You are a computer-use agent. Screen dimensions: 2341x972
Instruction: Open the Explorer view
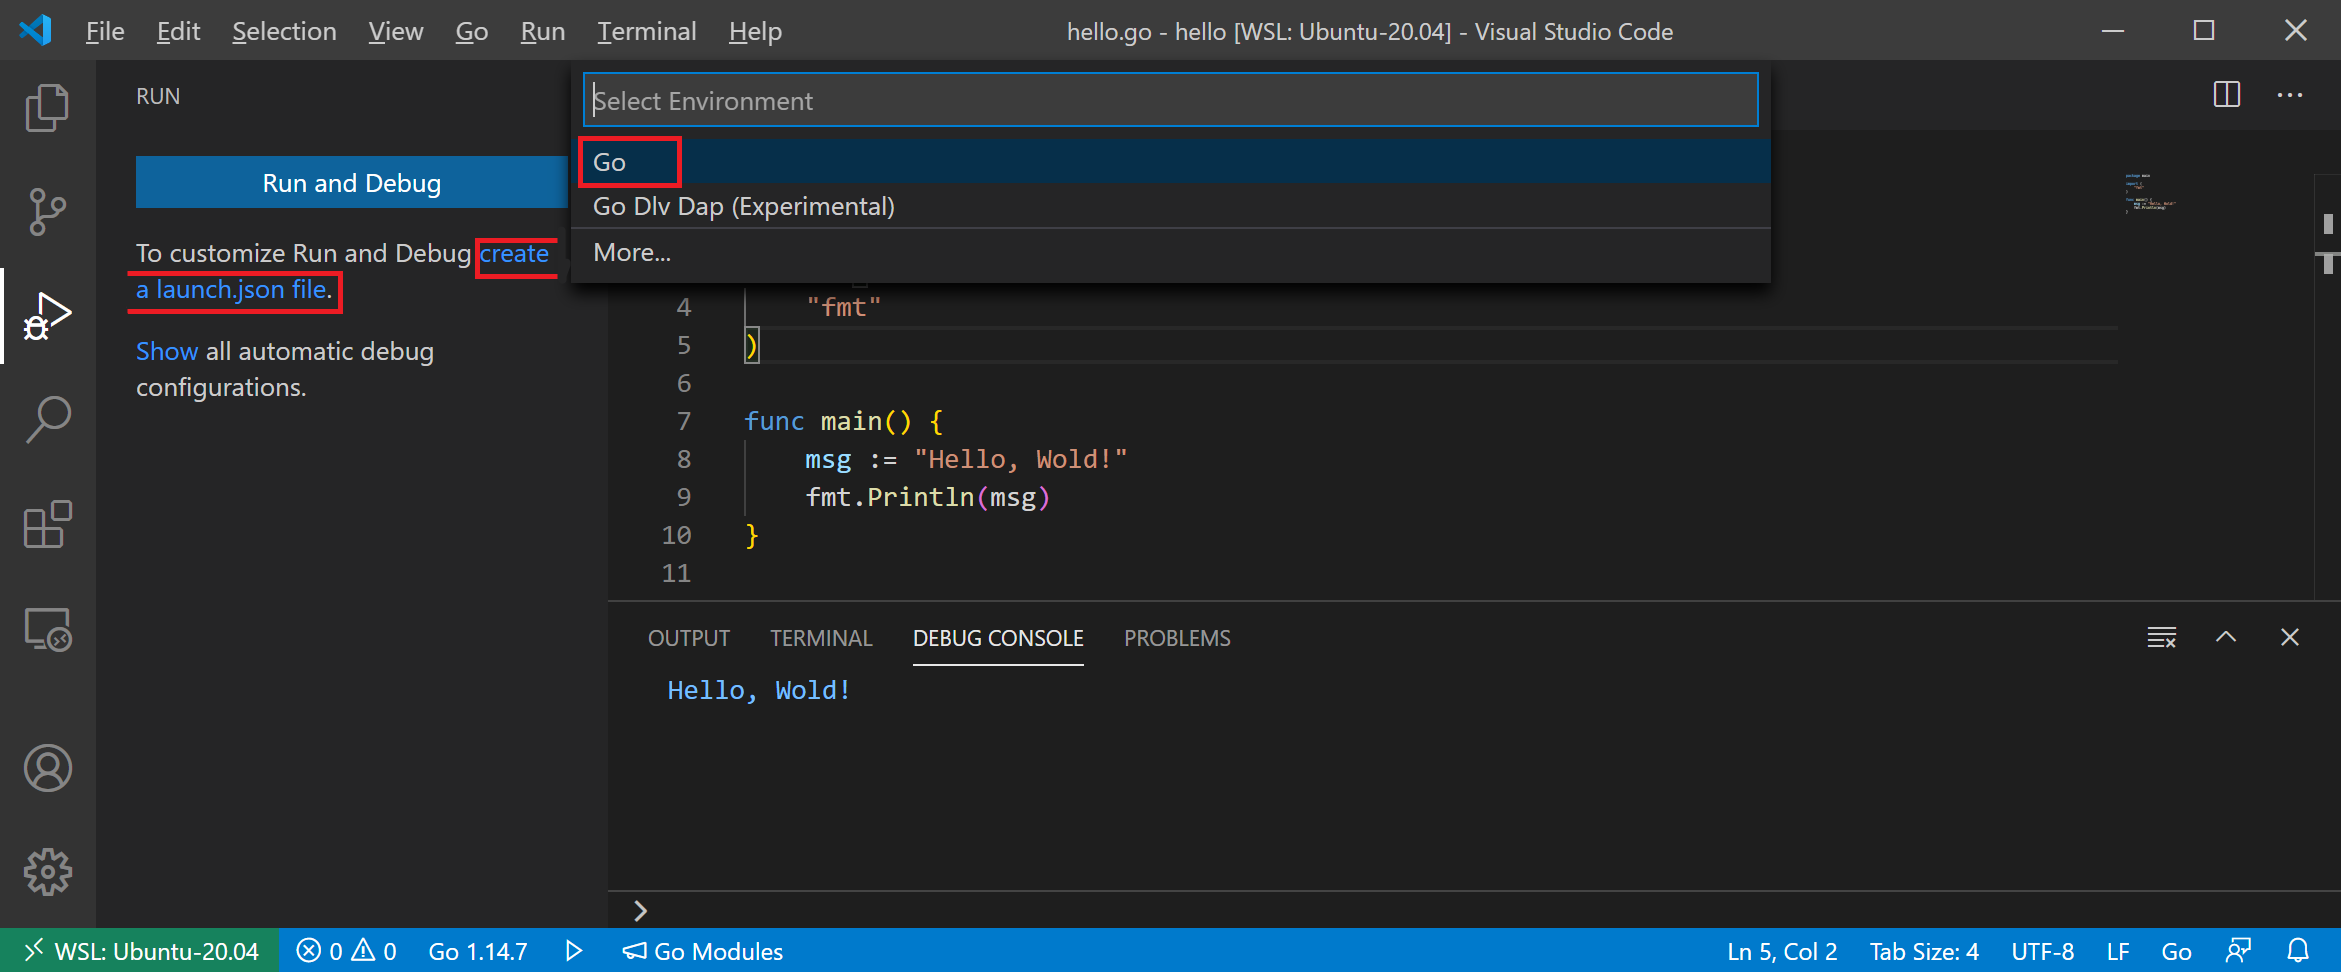(47, 107)
